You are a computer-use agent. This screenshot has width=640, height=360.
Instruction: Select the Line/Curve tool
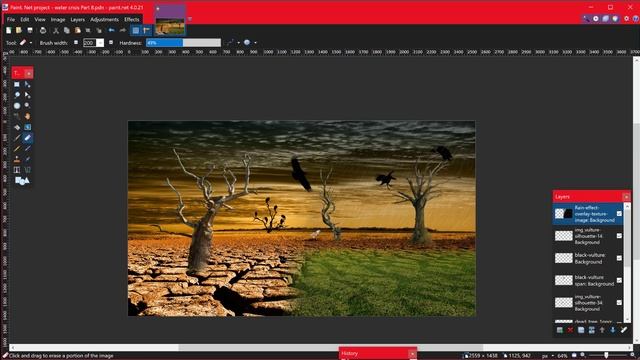coord(27,170)
